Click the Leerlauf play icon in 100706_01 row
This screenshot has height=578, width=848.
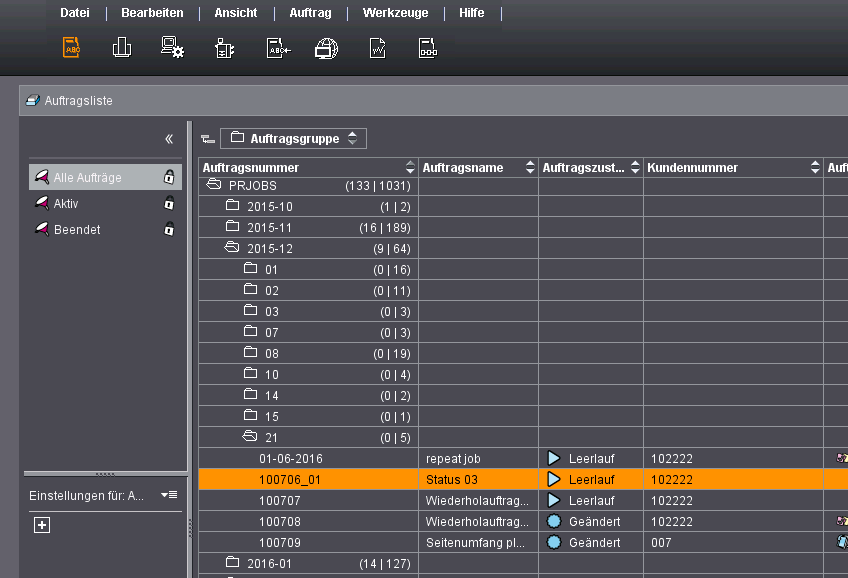point(553,479)
